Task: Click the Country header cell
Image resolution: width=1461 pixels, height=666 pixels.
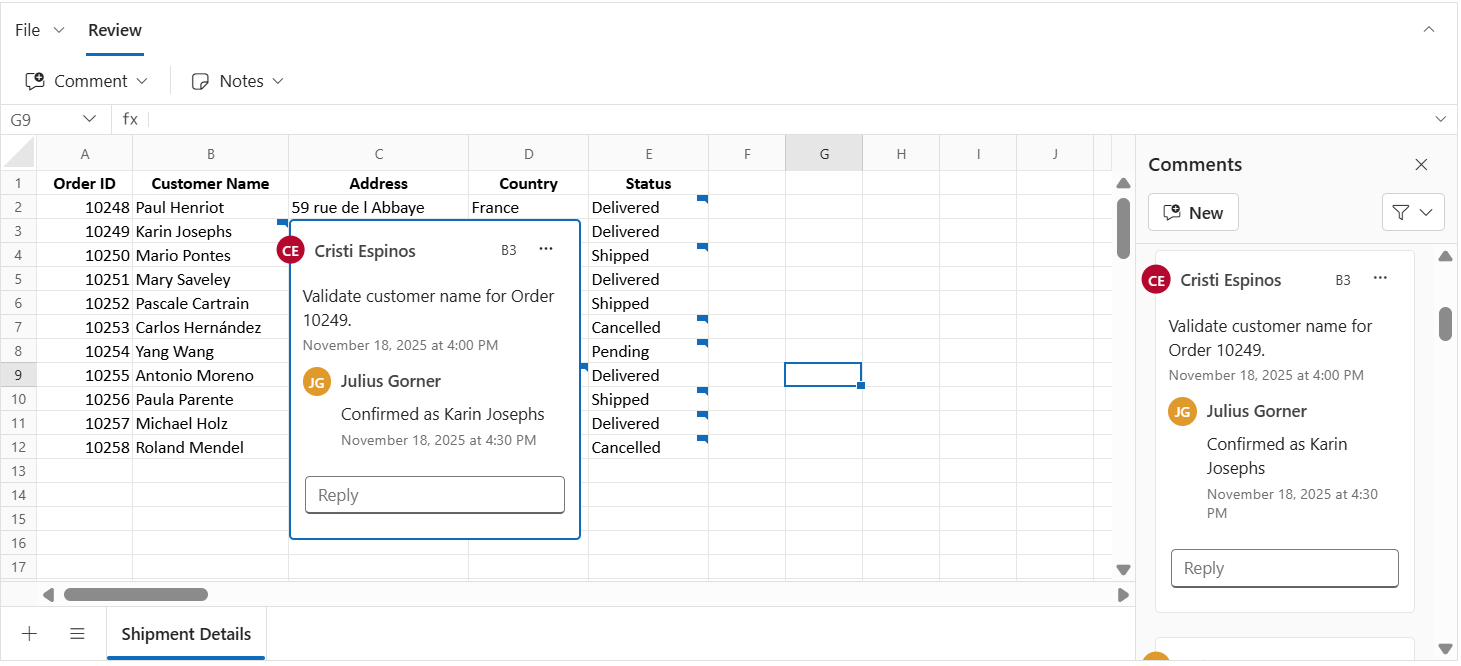Action: [x=529, y=183]
